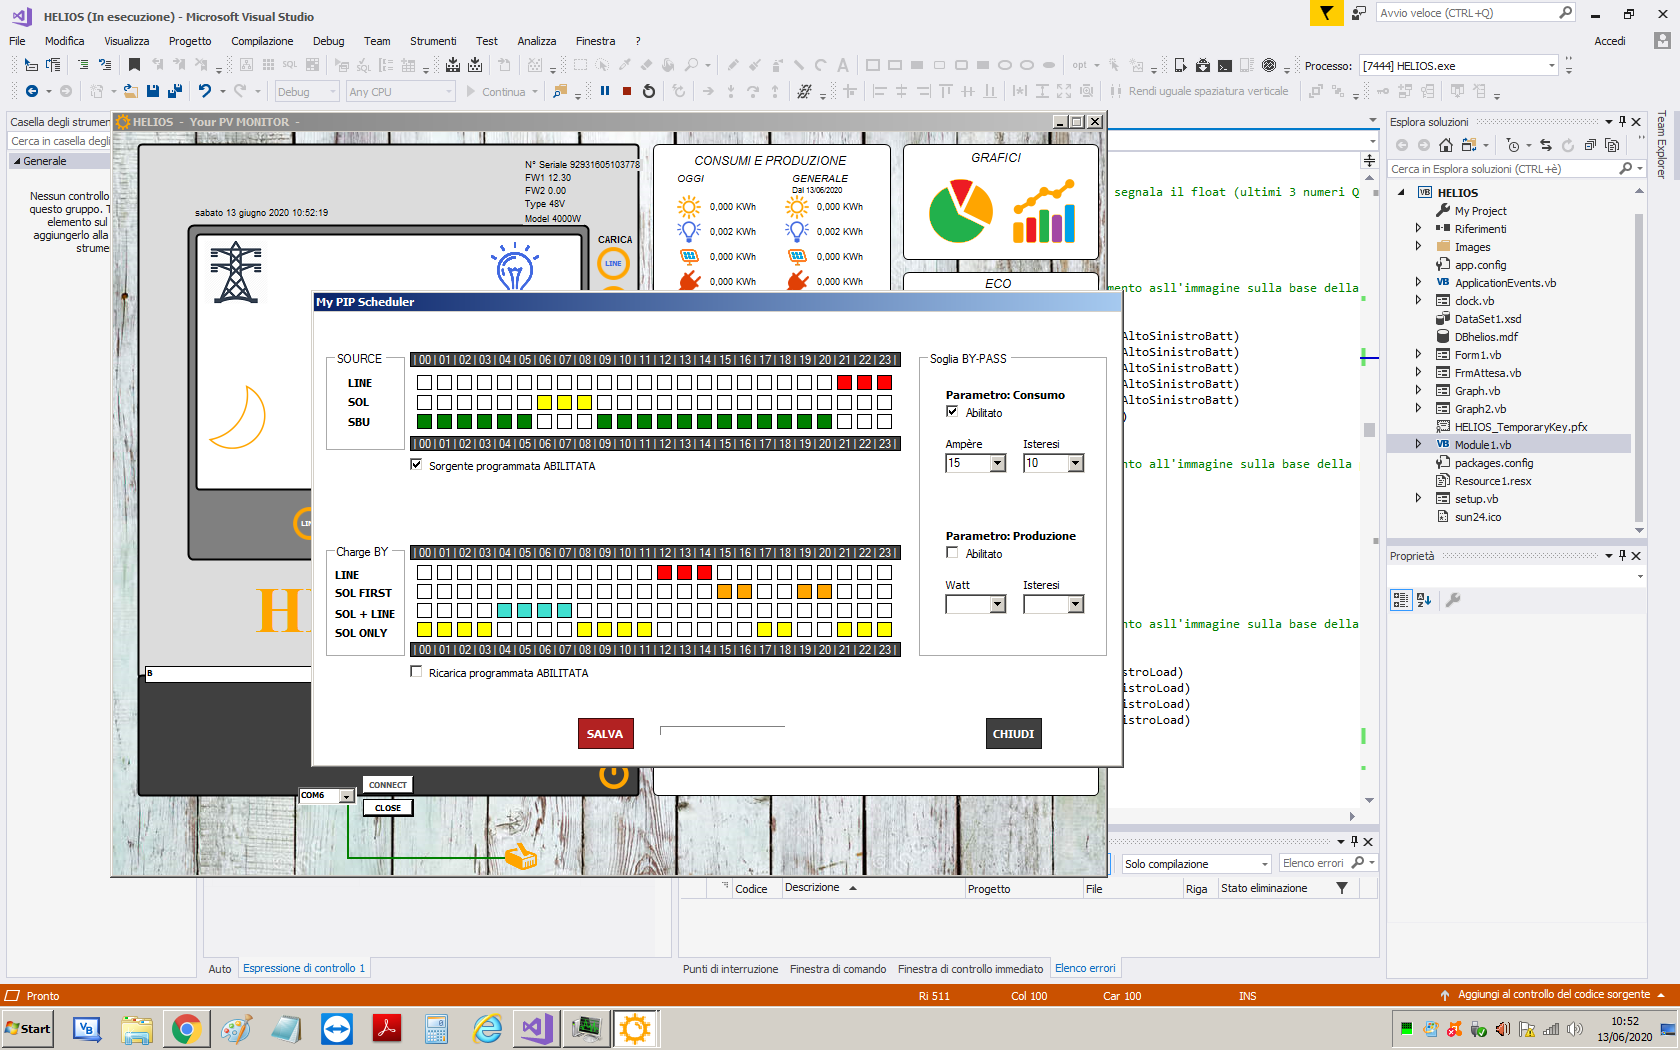The width and height of the screenshot is (1680, 1050).
Task: Open the COM6 port dropdown
Action: [x=346, y=796]
